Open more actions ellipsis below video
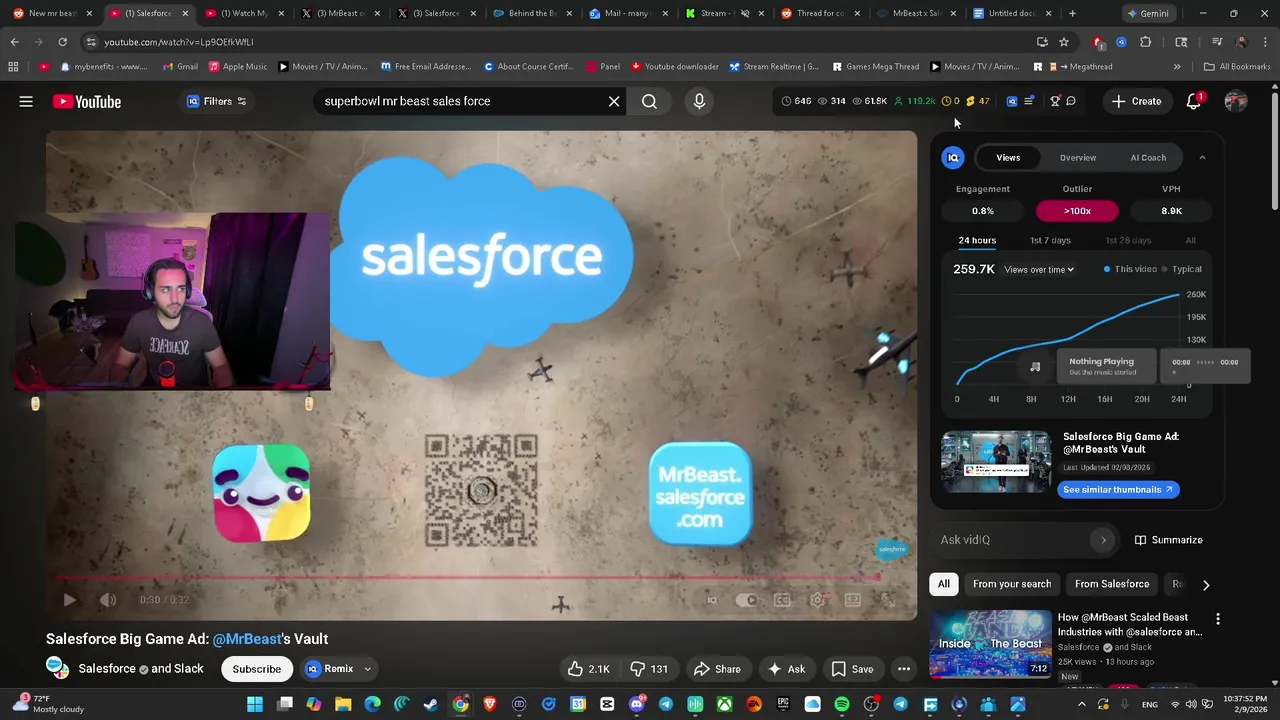Viewport: 1280px width, 720px height. click(903, 669)
